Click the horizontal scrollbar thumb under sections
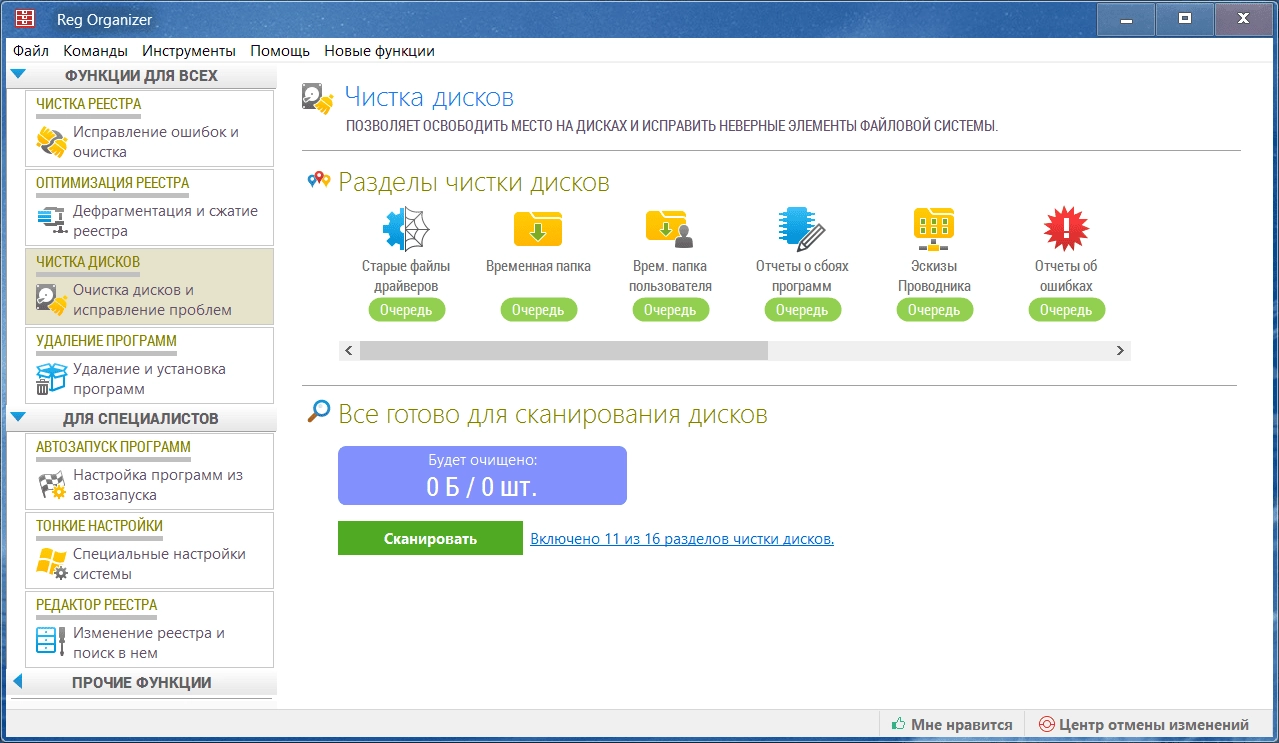Viewport: 1279px width, 743px height. point(564,351)
